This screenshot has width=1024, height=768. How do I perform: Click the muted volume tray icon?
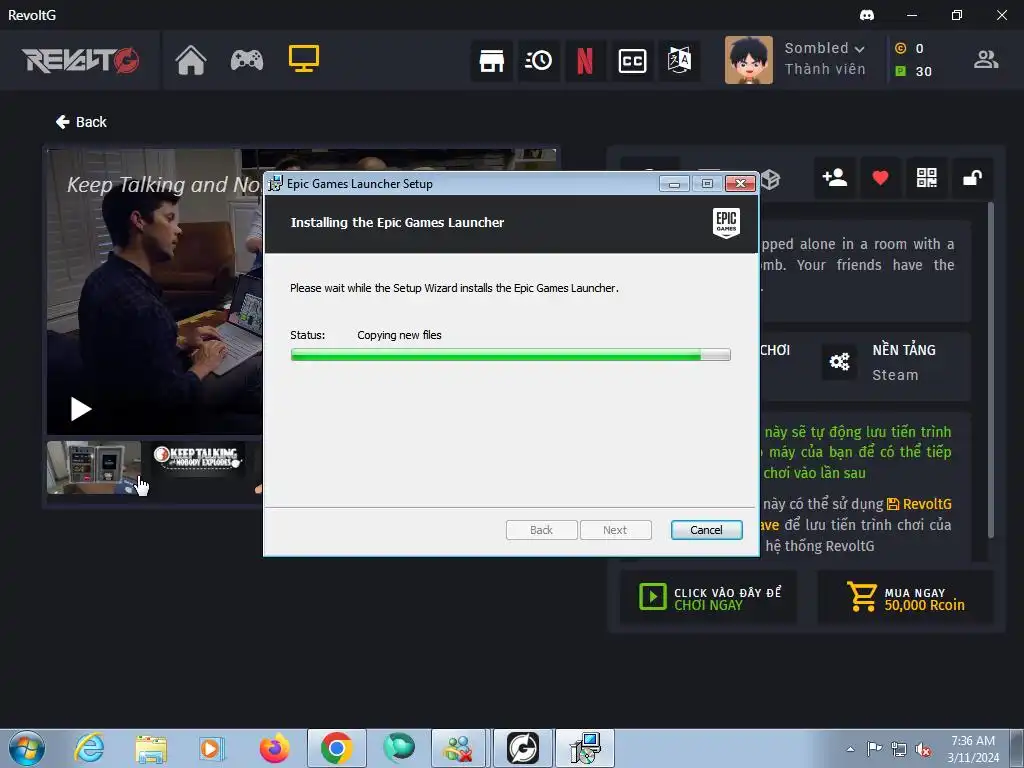[923, 749]
